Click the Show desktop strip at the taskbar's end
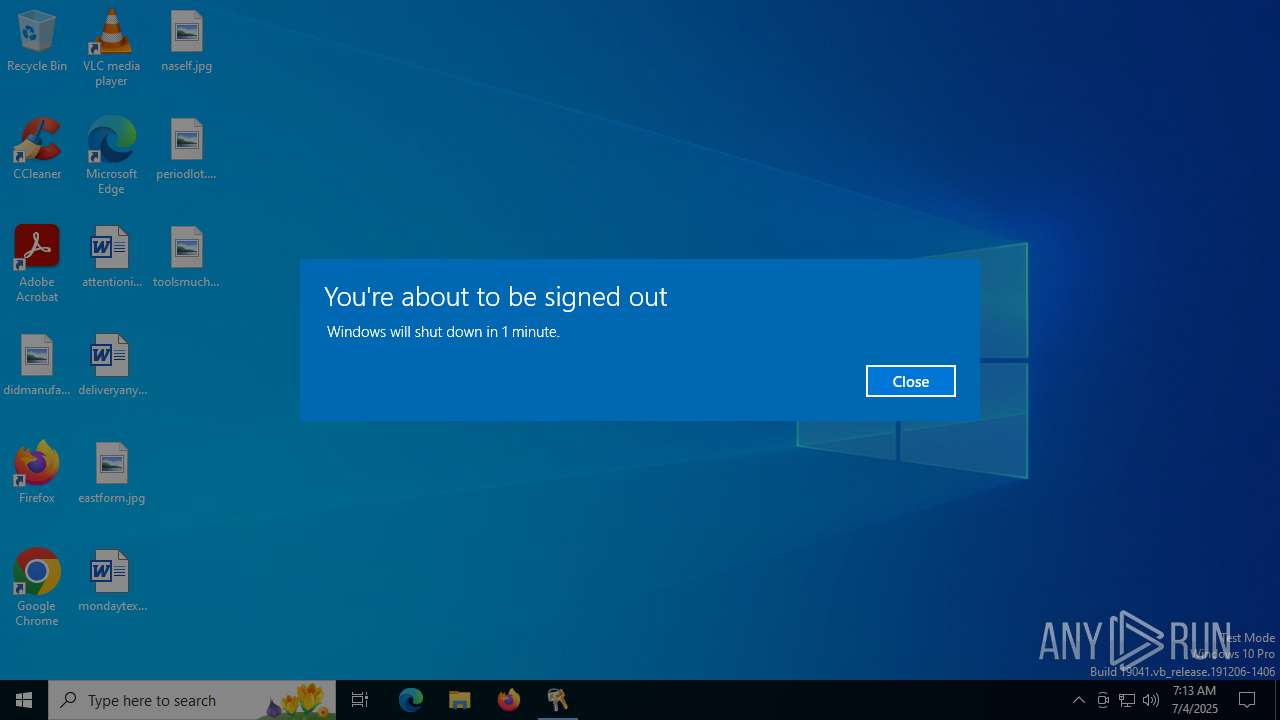 point(1277,700)
